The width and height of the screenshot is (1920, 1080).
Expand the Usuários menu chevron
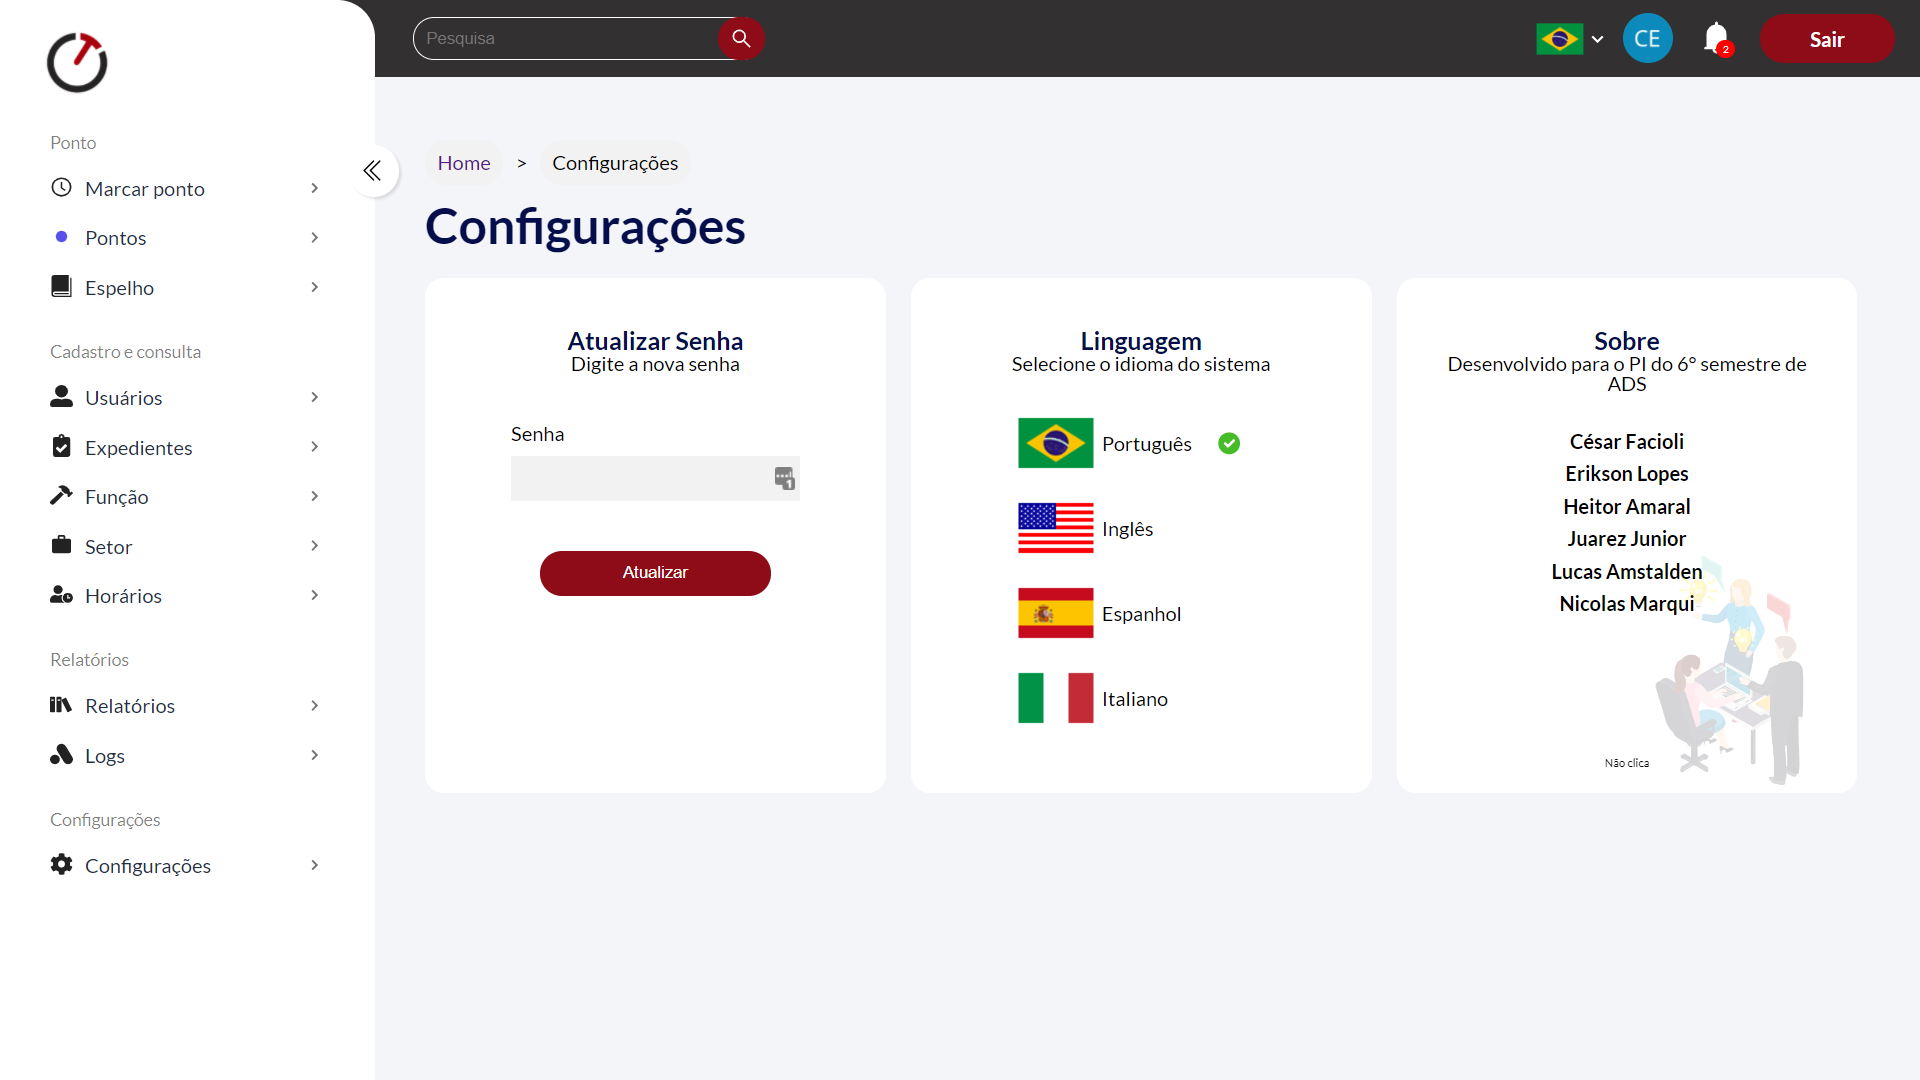[314, 397]
